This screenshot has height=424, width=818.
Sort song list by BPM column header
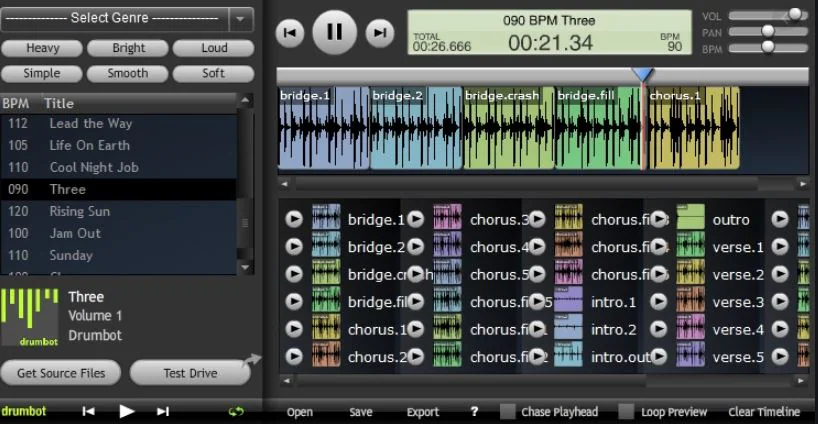16,103
